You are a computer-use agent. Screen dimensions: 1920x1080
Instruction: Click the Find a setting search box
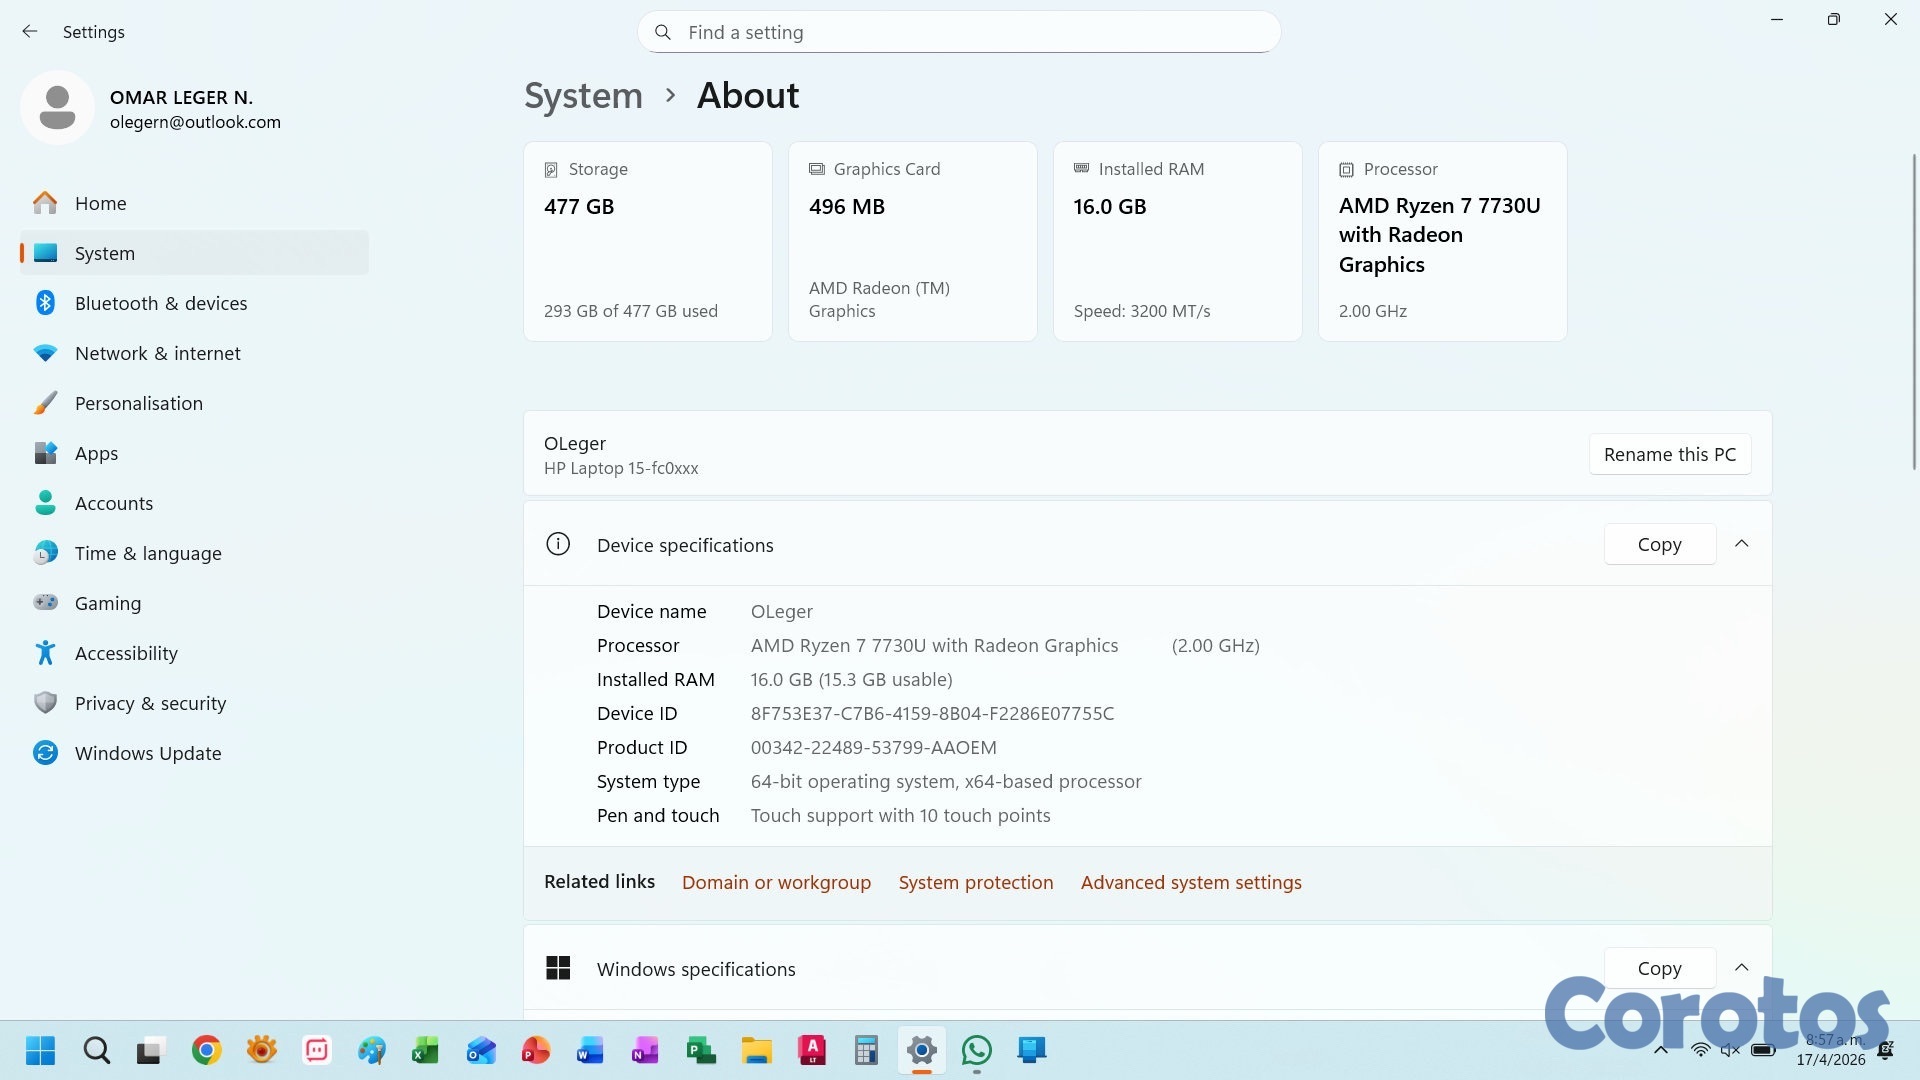[960, 32]
